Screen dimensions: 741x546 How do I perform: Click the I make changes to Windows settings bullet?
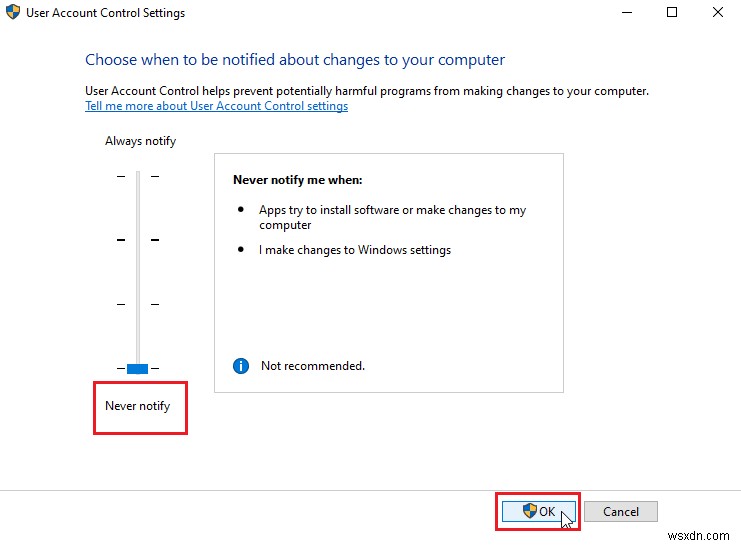[x=355, y=250]
